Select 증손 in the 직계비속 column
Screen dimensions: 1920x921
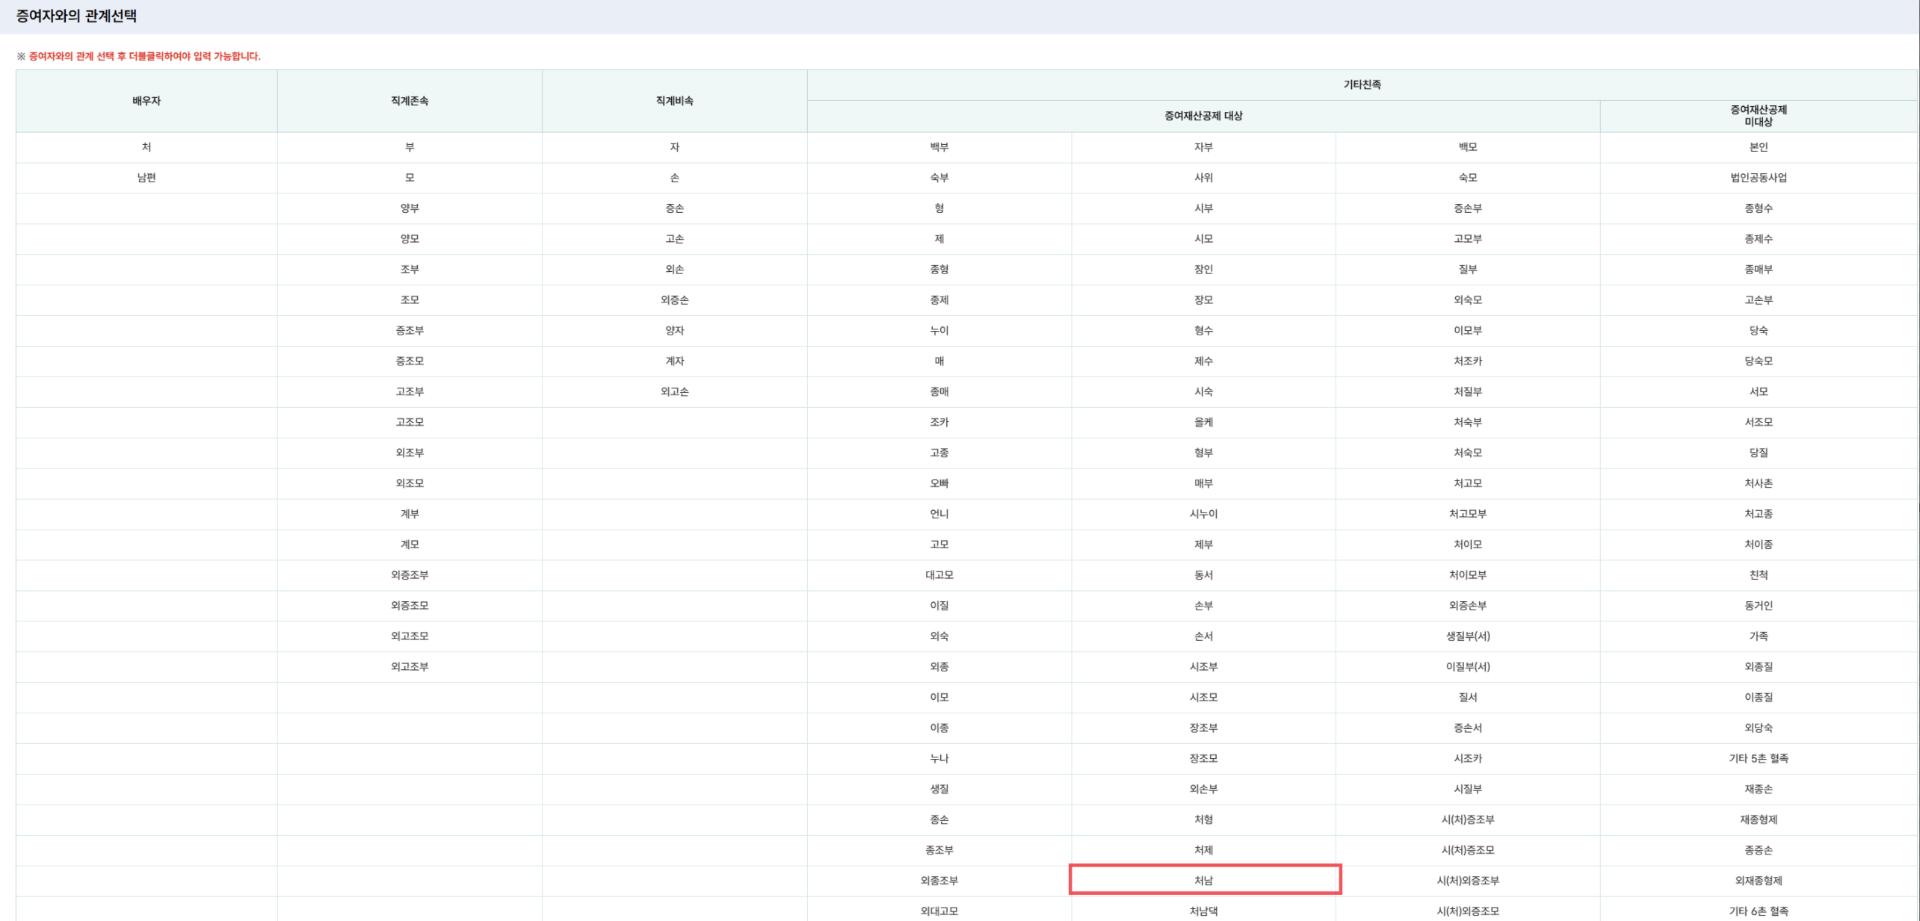coord(674,209)
